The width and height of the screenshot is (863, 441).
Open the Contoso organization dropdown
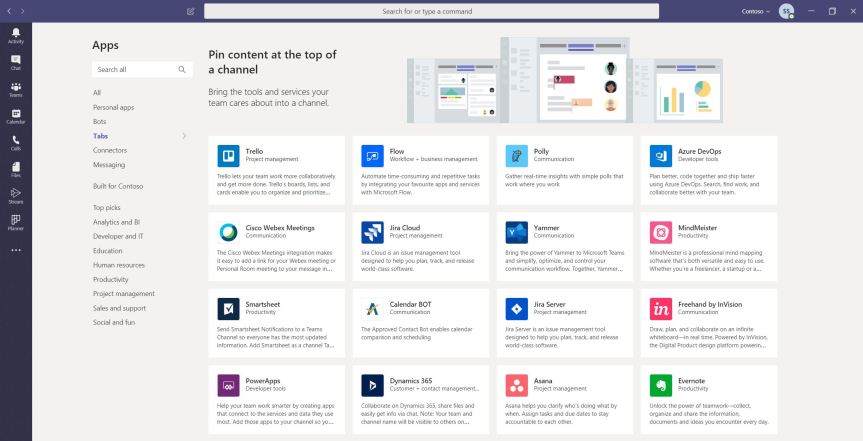[x=756, y=11]
